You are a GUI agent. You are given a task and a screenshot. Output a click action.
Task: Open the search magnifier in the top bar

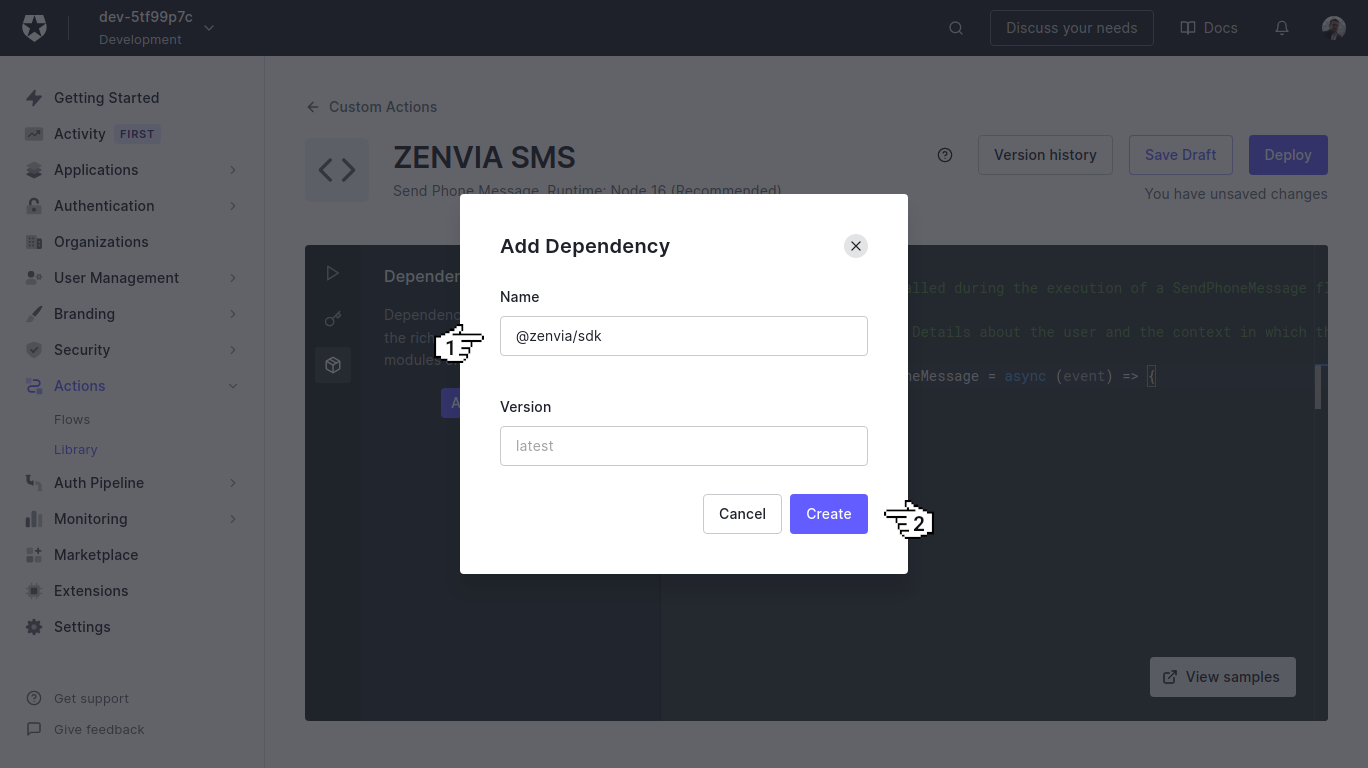pyautogui.click(x=955, y=28)
